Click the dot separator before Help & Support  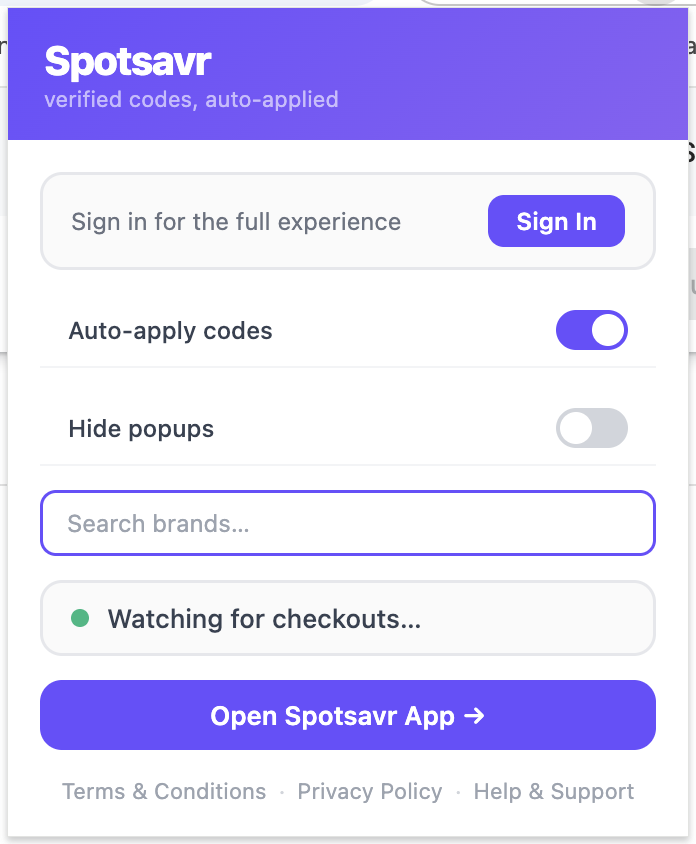[458, 792]
